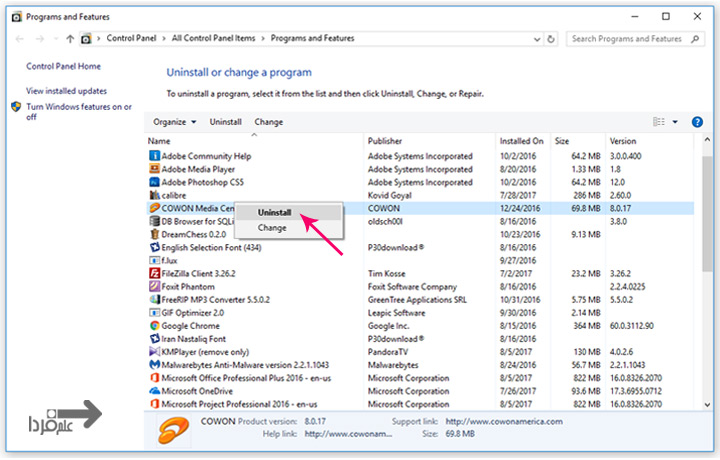720x460 pixels.
Task: Click the Microsoft OneDrive list icon
Action: click(x=154, y=390)
